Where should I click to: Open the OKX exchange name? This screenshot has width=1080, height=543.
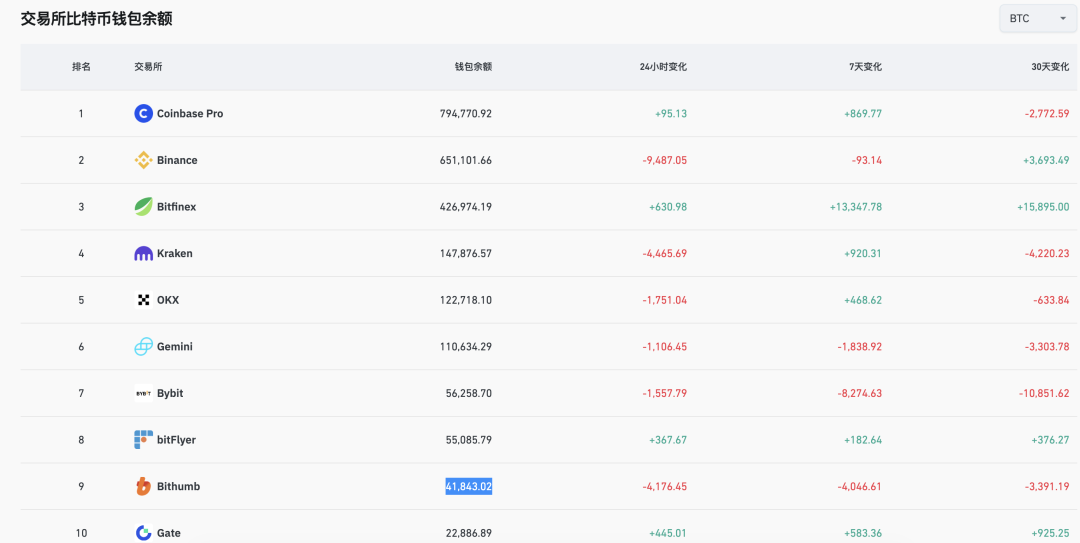tap(168, 300)
